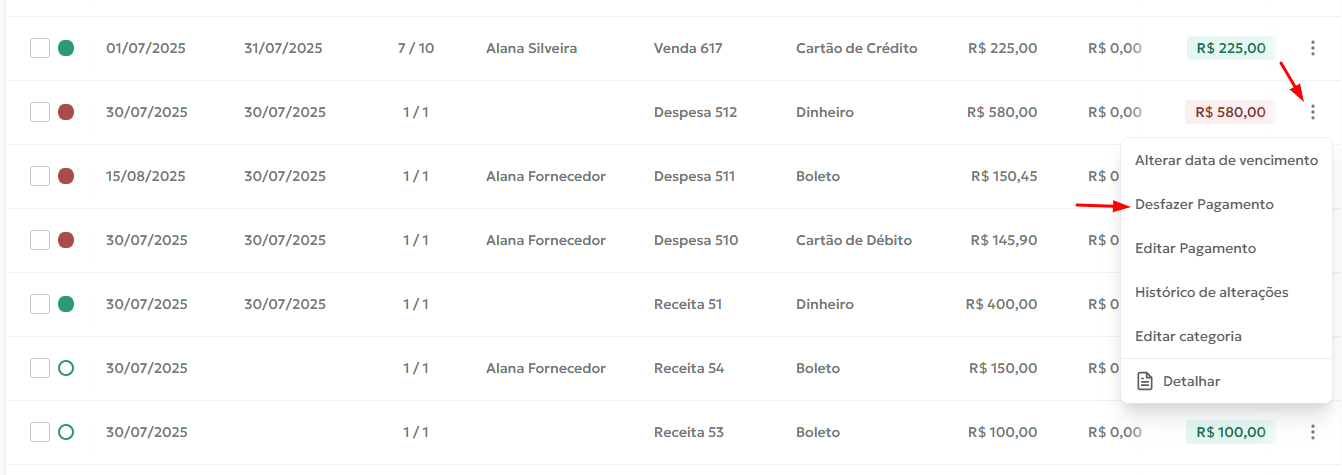
Task: Choose Desfazer Pagamento from the menu
Action: (x=1204, y=204)
